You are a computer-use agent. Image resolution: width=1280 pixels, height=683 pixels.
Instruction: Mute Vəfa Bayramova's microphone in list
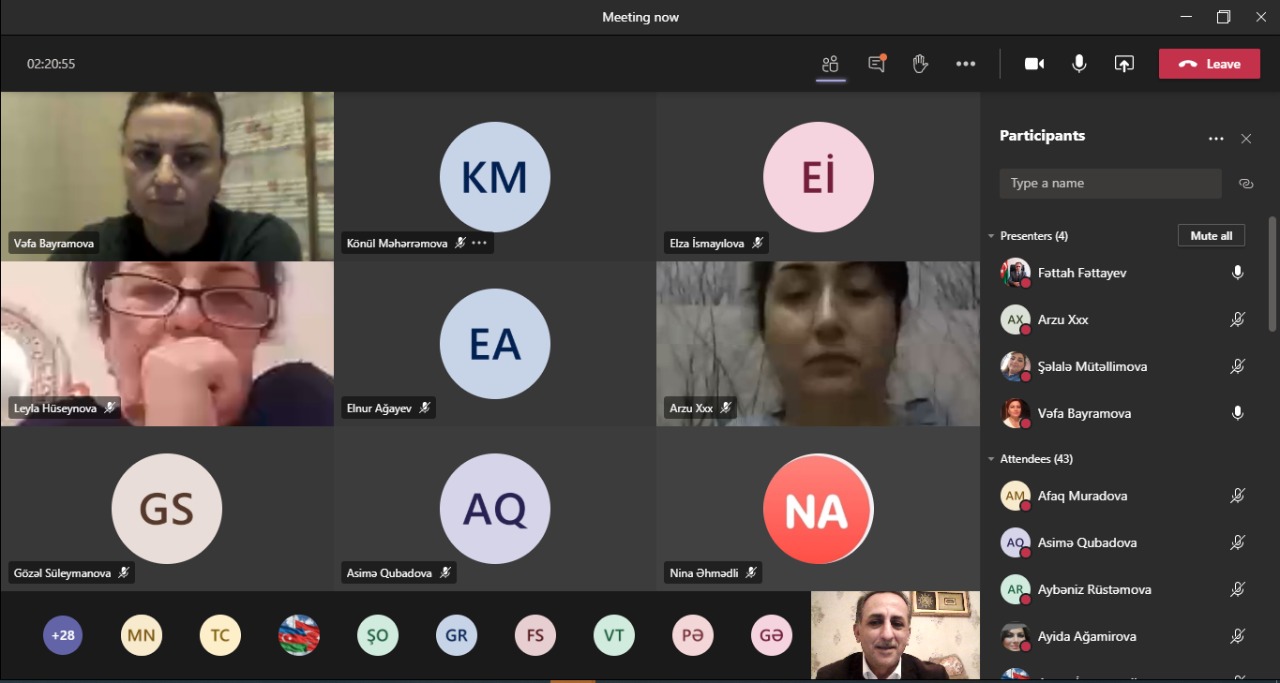[1237, 413]
